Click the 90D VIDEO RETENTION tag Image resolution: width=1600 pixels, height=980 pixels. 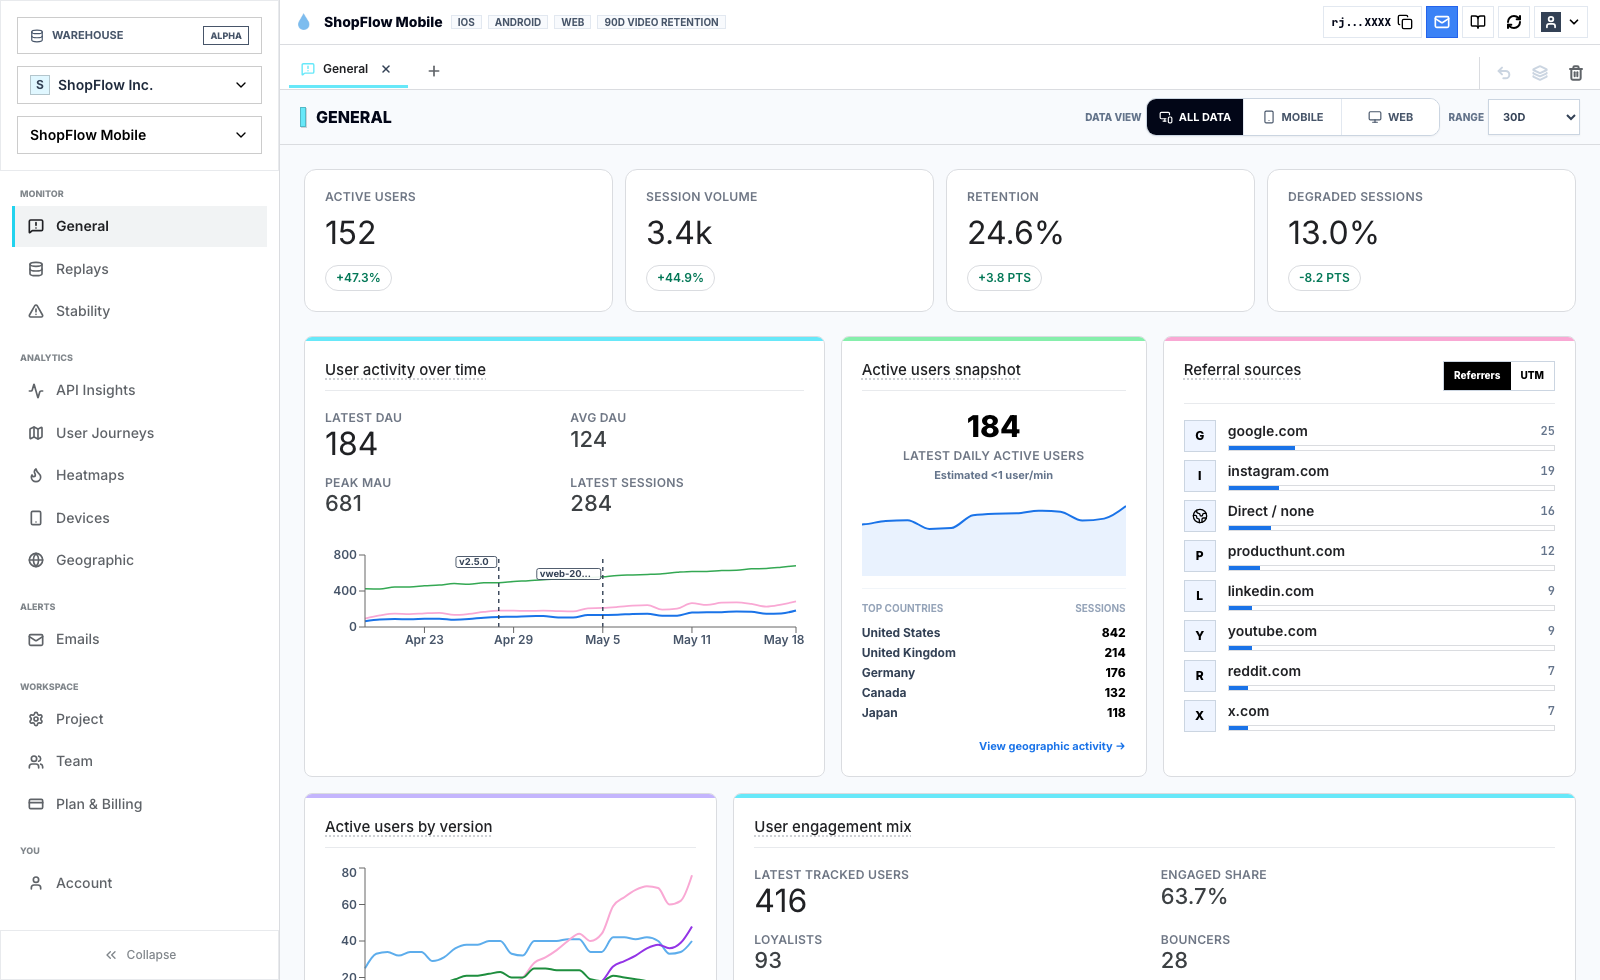tap(661, 22)
